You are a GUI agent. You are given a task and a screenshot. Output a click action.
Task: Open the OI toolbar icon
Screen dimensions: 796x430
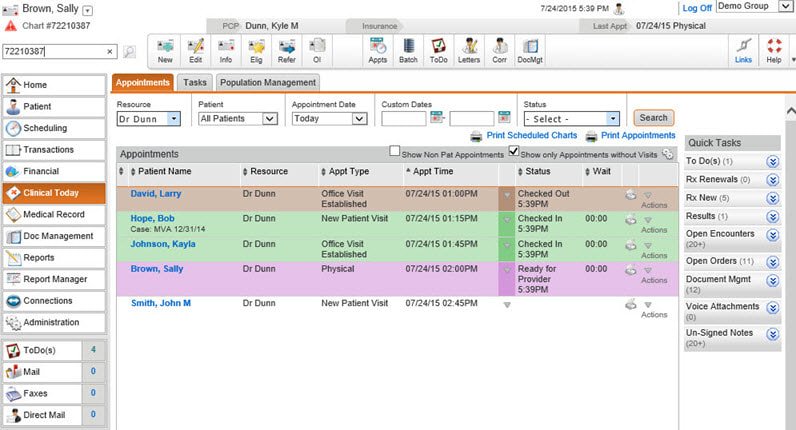click(317, 51)
